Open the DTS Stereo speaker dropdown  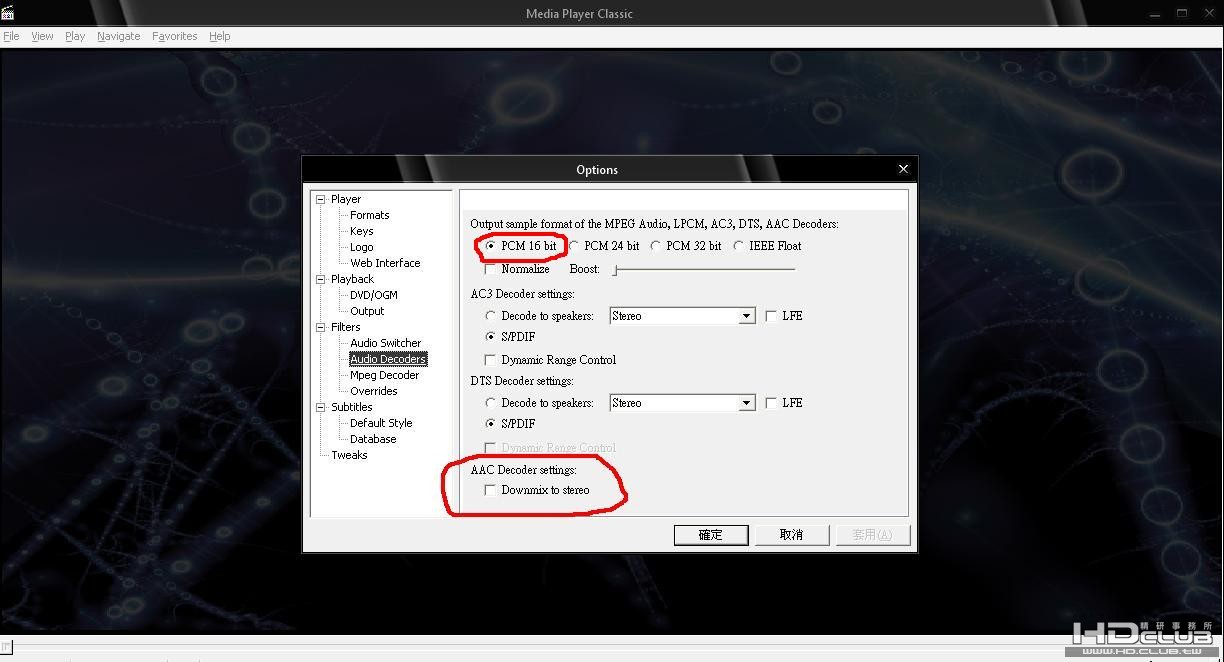(x=746, y=403)
